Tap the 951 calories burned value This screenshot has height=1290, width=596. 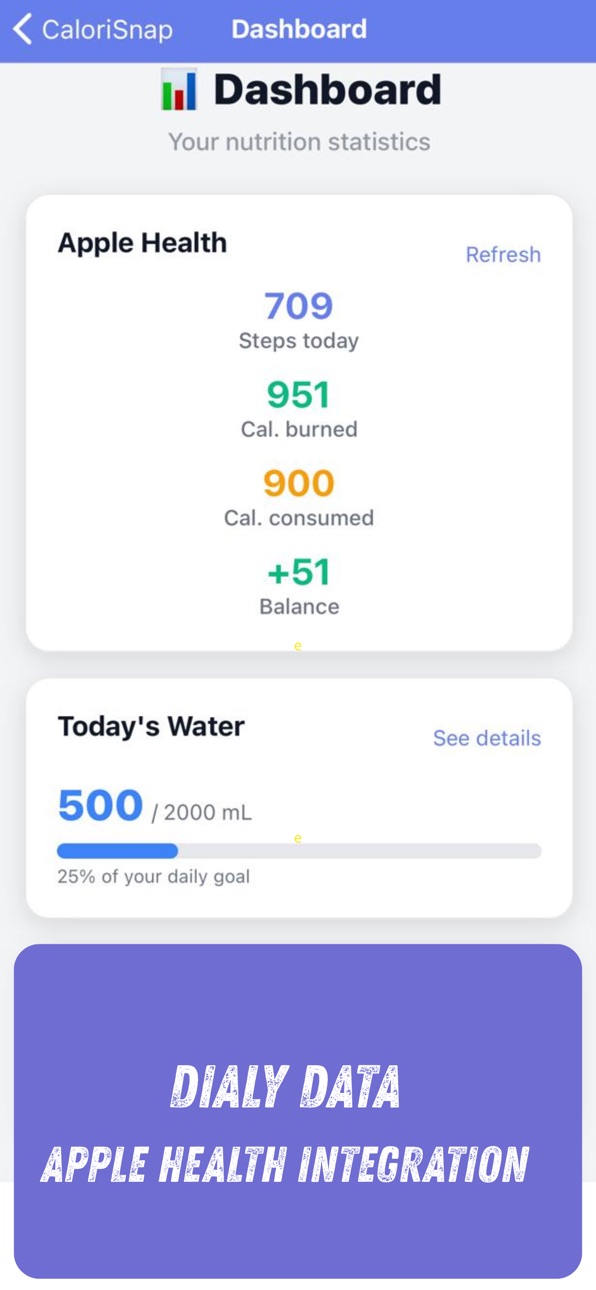pos(299,395)
